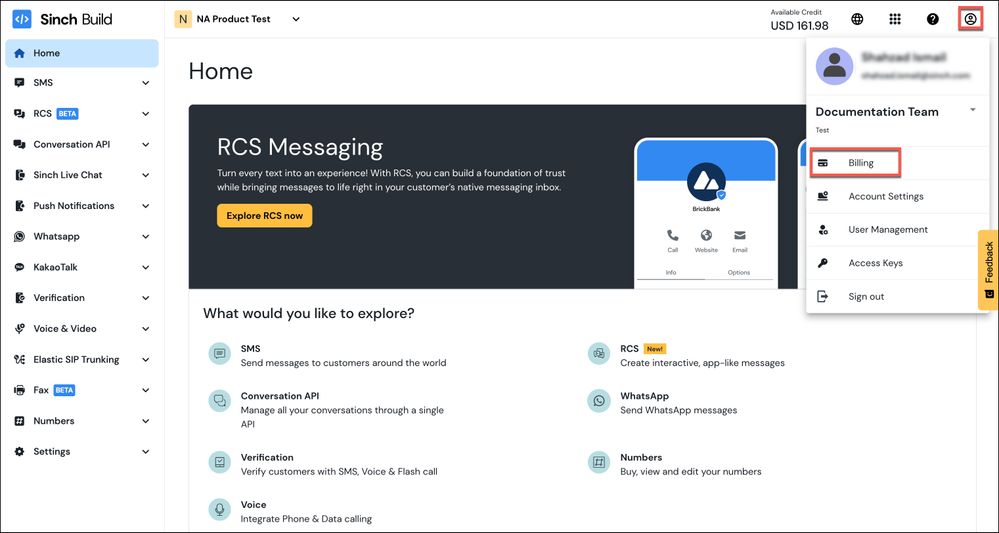Select Access Keys menu item
The height and width of the screenshot is (533, 999).
tap(875, 263)
